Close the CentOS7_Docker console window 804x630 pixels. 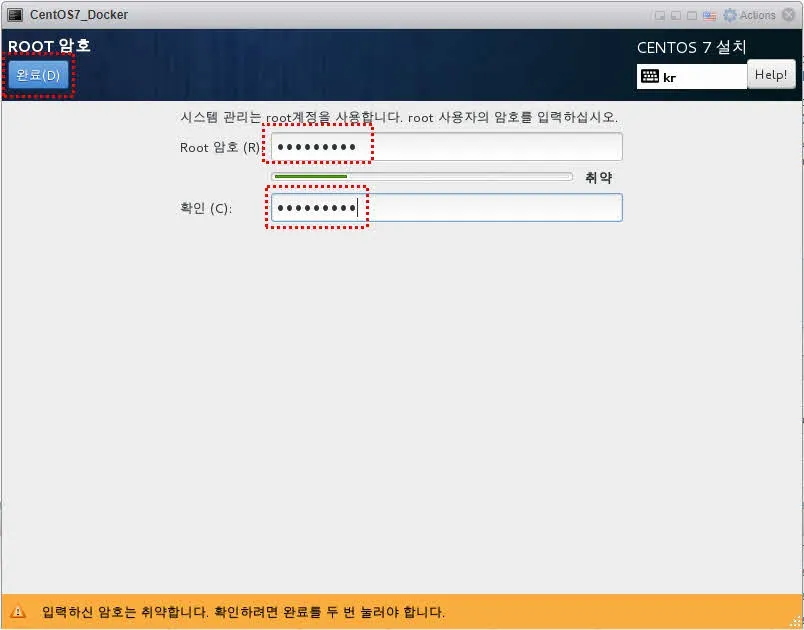point(790,15)
